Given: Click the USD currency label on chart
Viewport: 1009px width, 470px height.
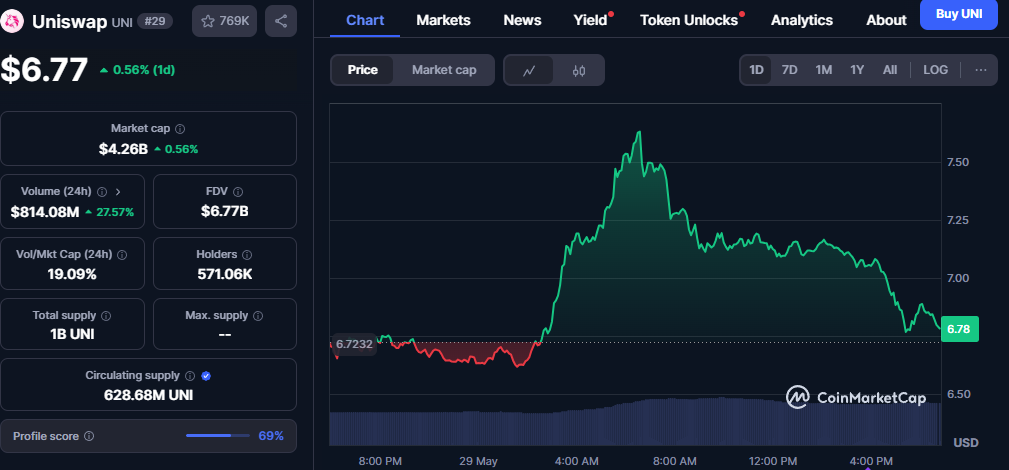Looking at the screenshot, I should click(966, 443).
